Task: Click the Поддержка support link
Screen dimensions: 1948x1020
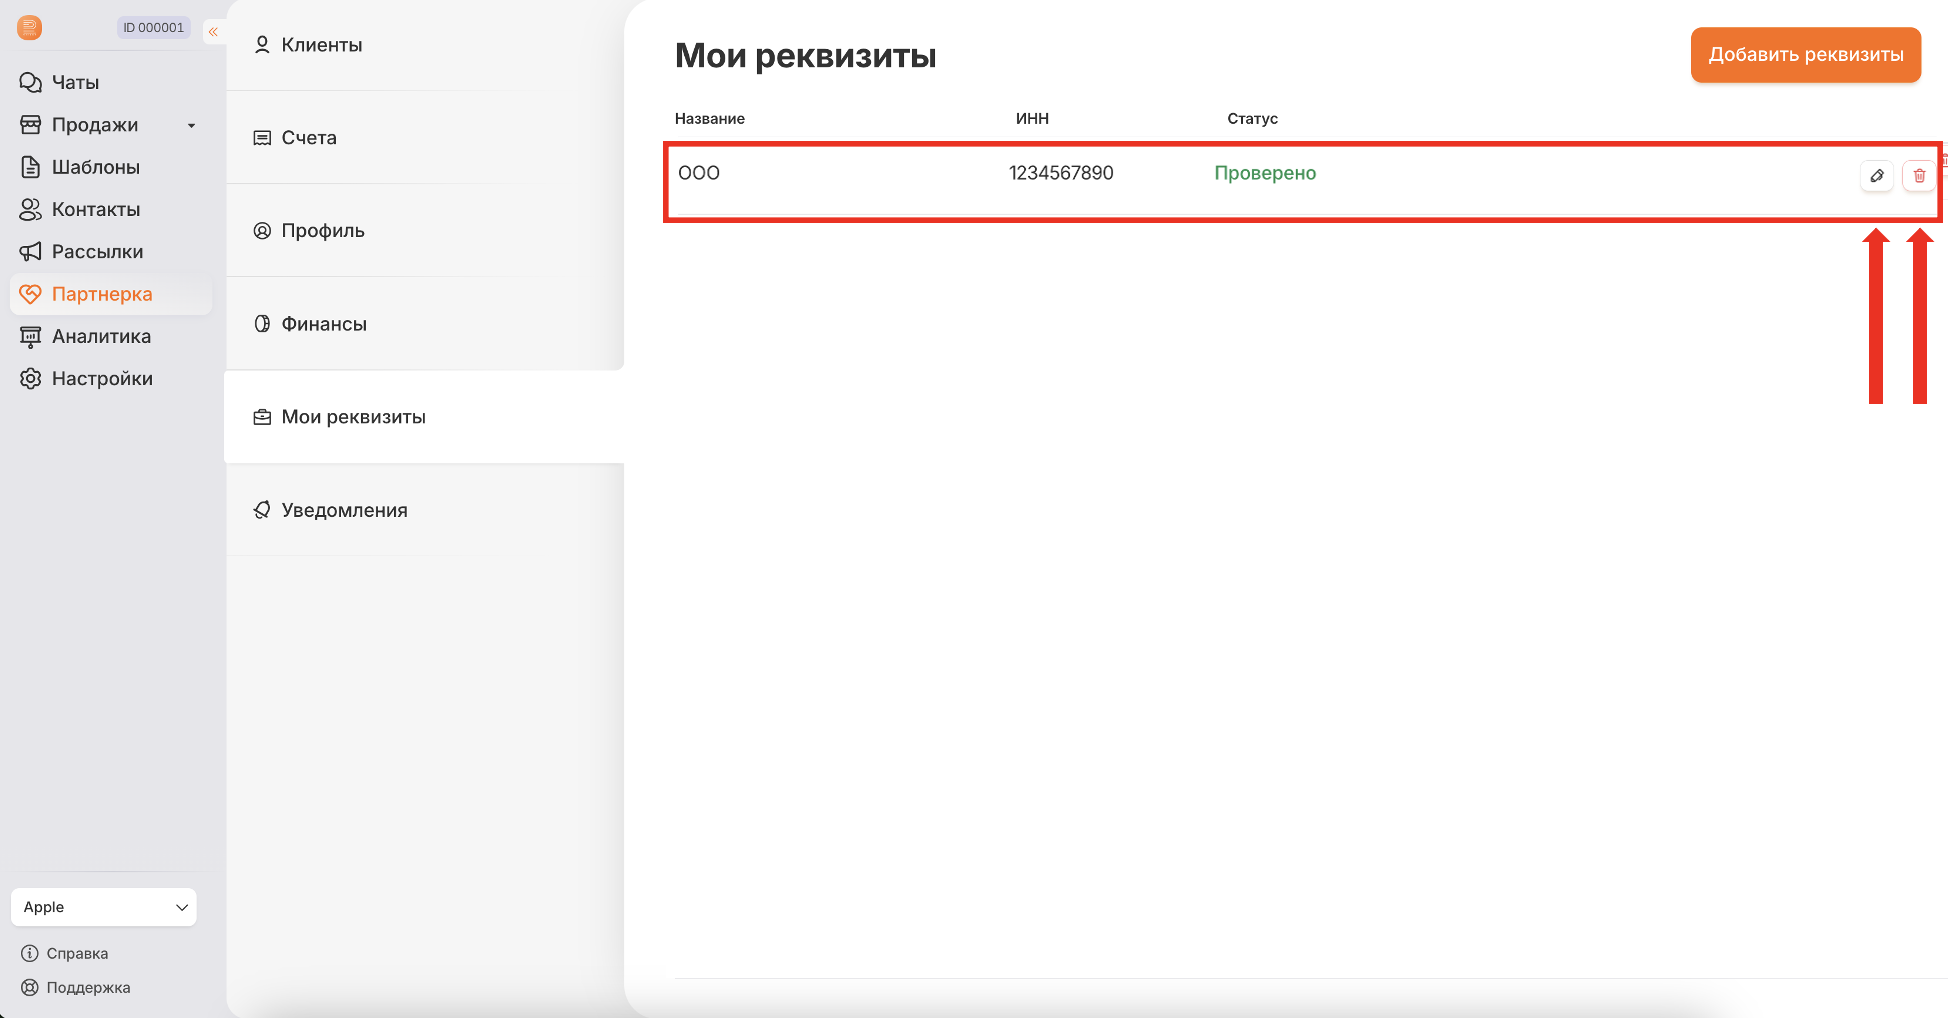Action: pyautogui.click(x=87, y=988)
